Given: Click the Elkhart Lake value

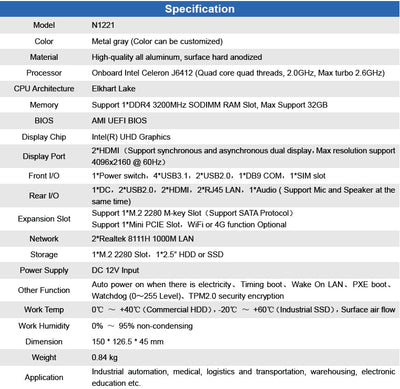Looking at the screenshot, I should (x=113, y=89).
